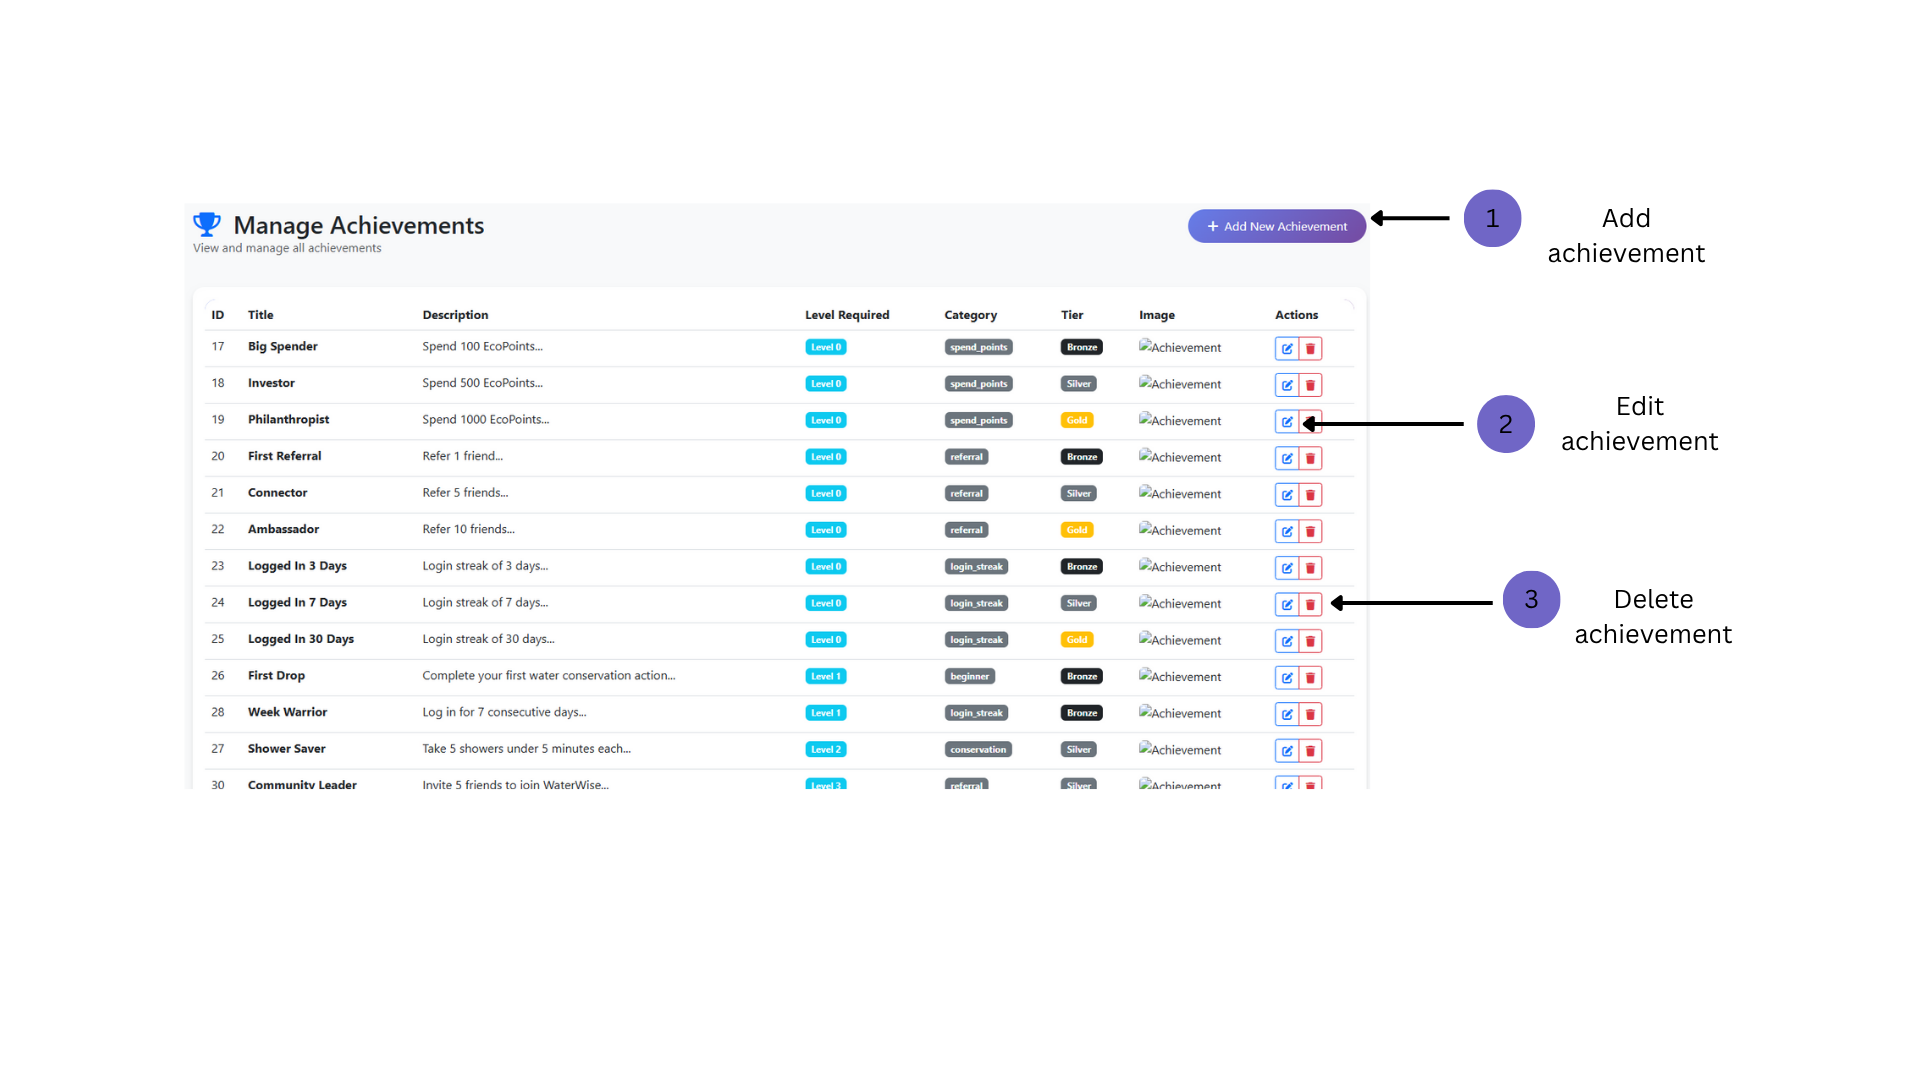Click the Image column header
This screenshot has width=1920, height=1080.
pos(1157,315)
